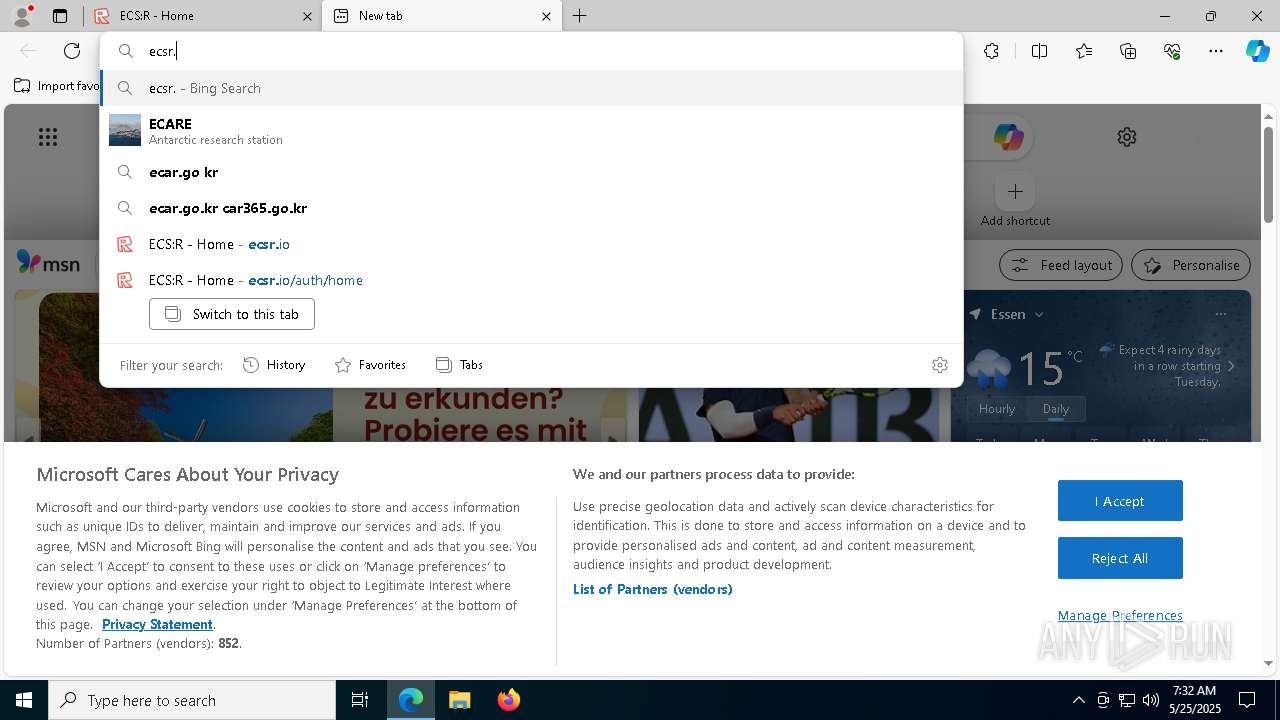1280x720 pixels.
Task: Expand the rainy days forecast chevron
Action: [1231, 366]
